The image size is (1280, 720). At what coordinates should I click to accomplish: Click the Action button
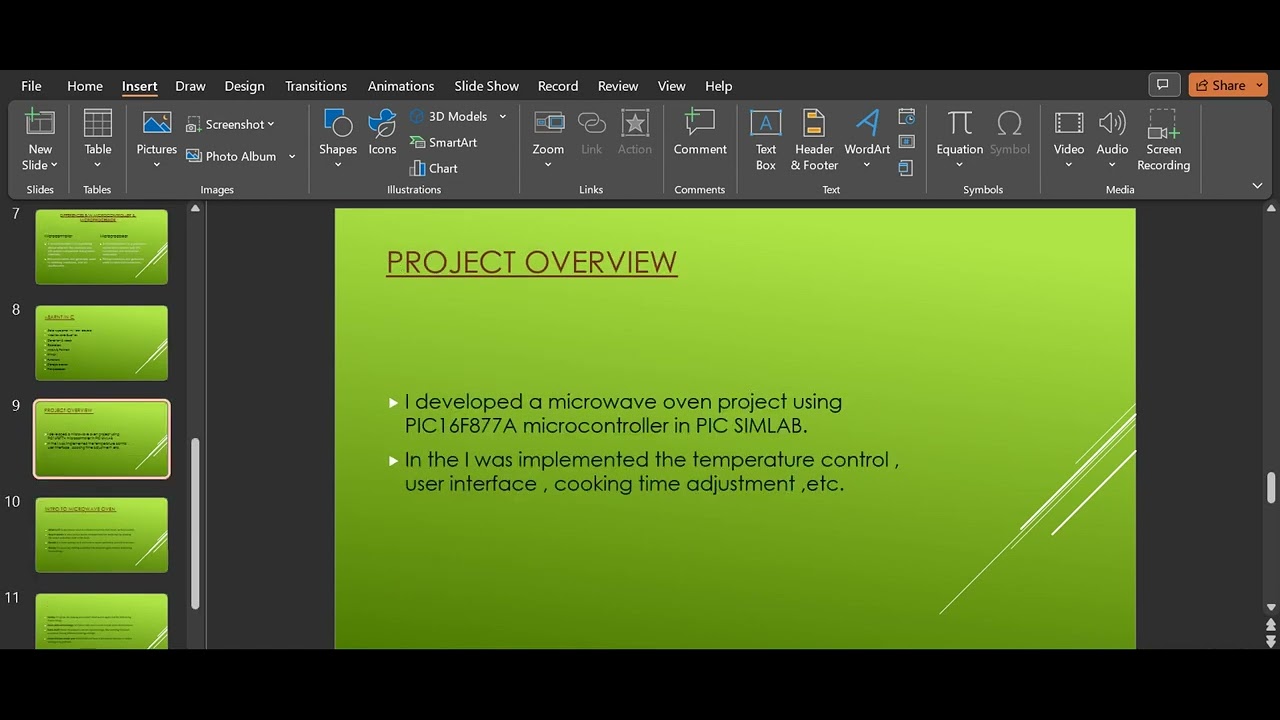(635, 132)
